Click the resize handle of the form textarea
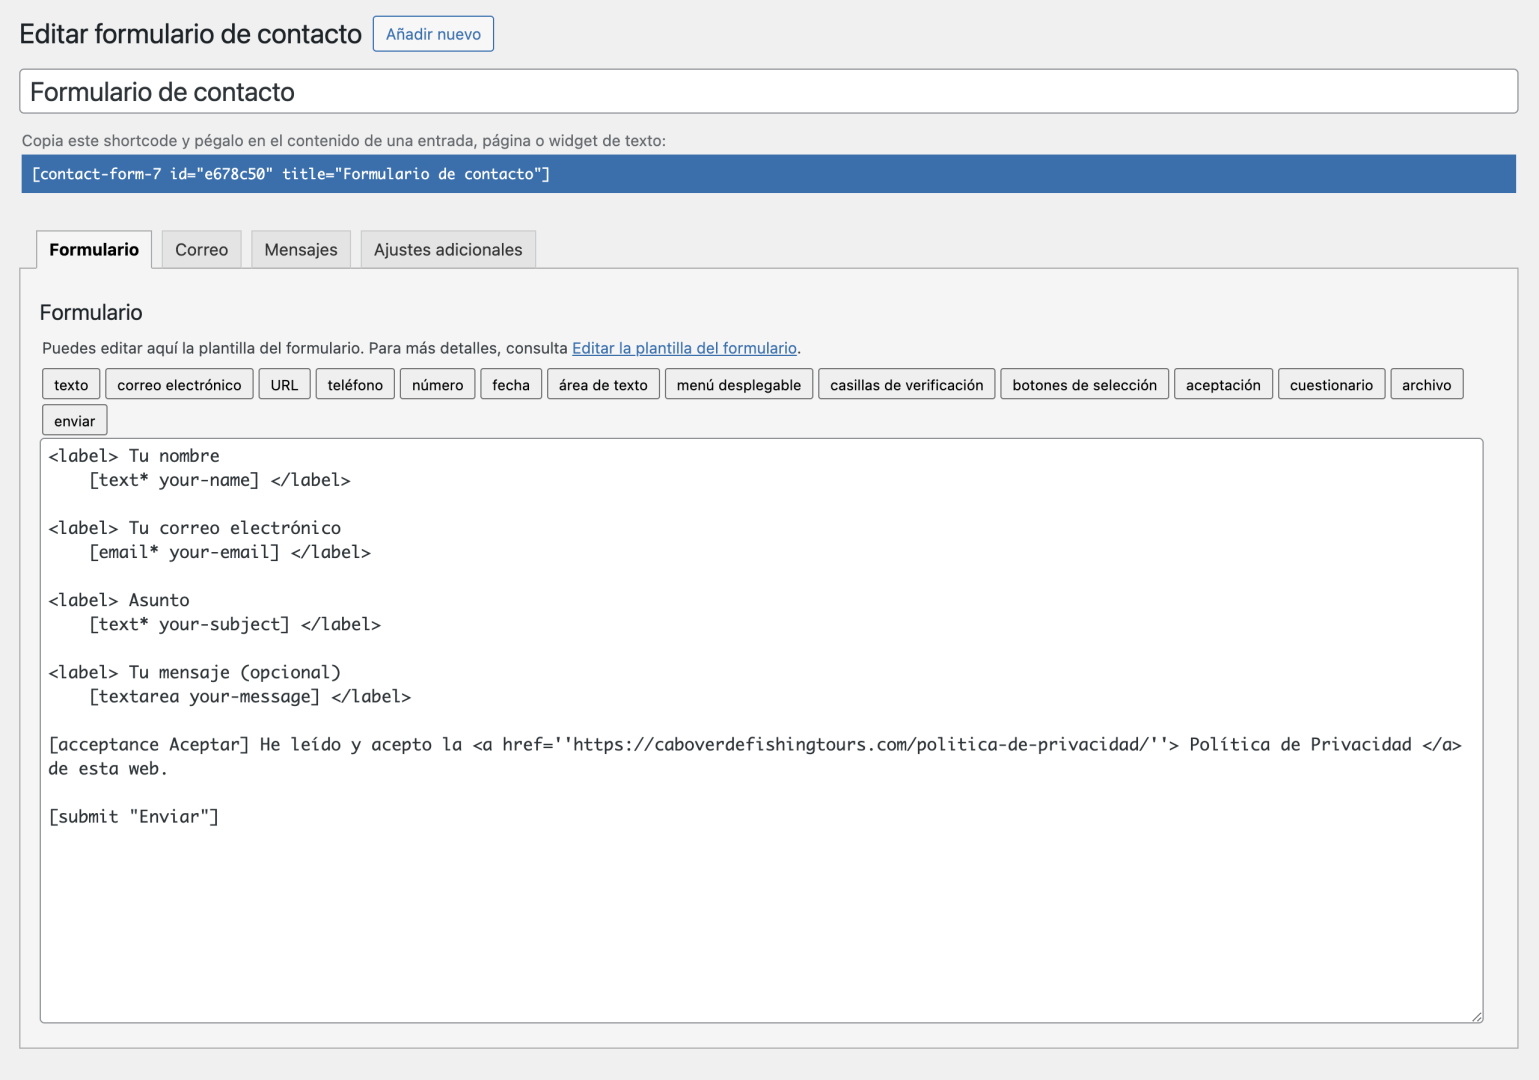This screenshot has height=1080, width=1539. [x=1476, y=1016]
